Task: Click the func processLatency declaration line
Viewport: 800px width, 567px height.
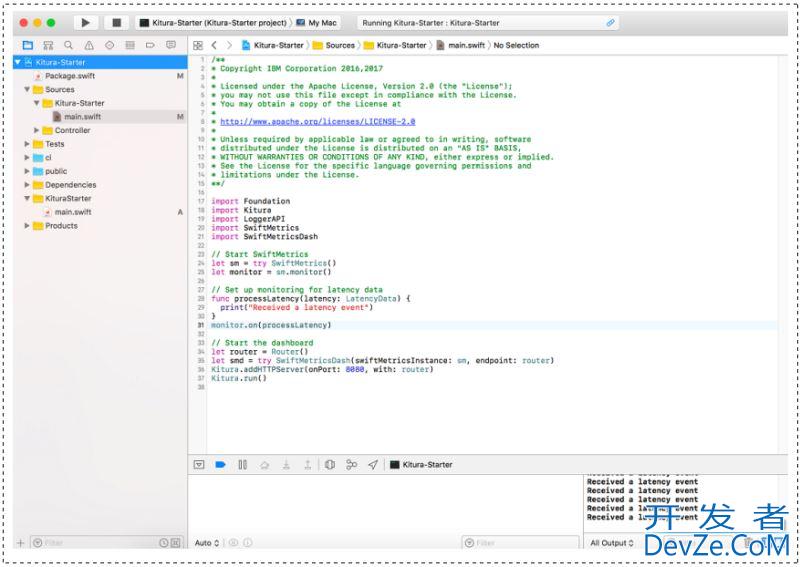Action: click(311, 299)
